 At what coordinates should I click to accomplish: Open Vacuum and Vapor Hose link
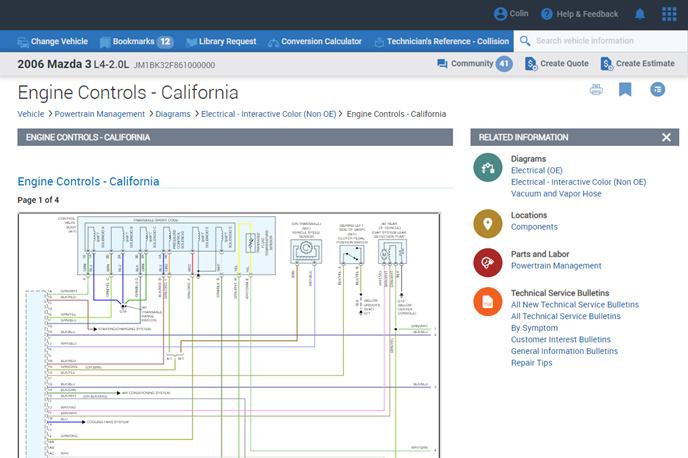pyautogui.click(x=556, y=194)
